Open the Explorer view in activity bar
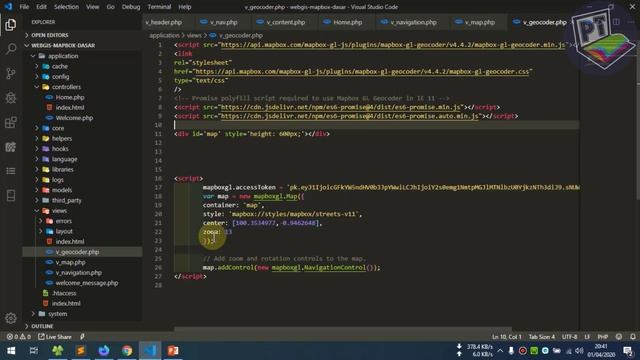 click(11, 24)
